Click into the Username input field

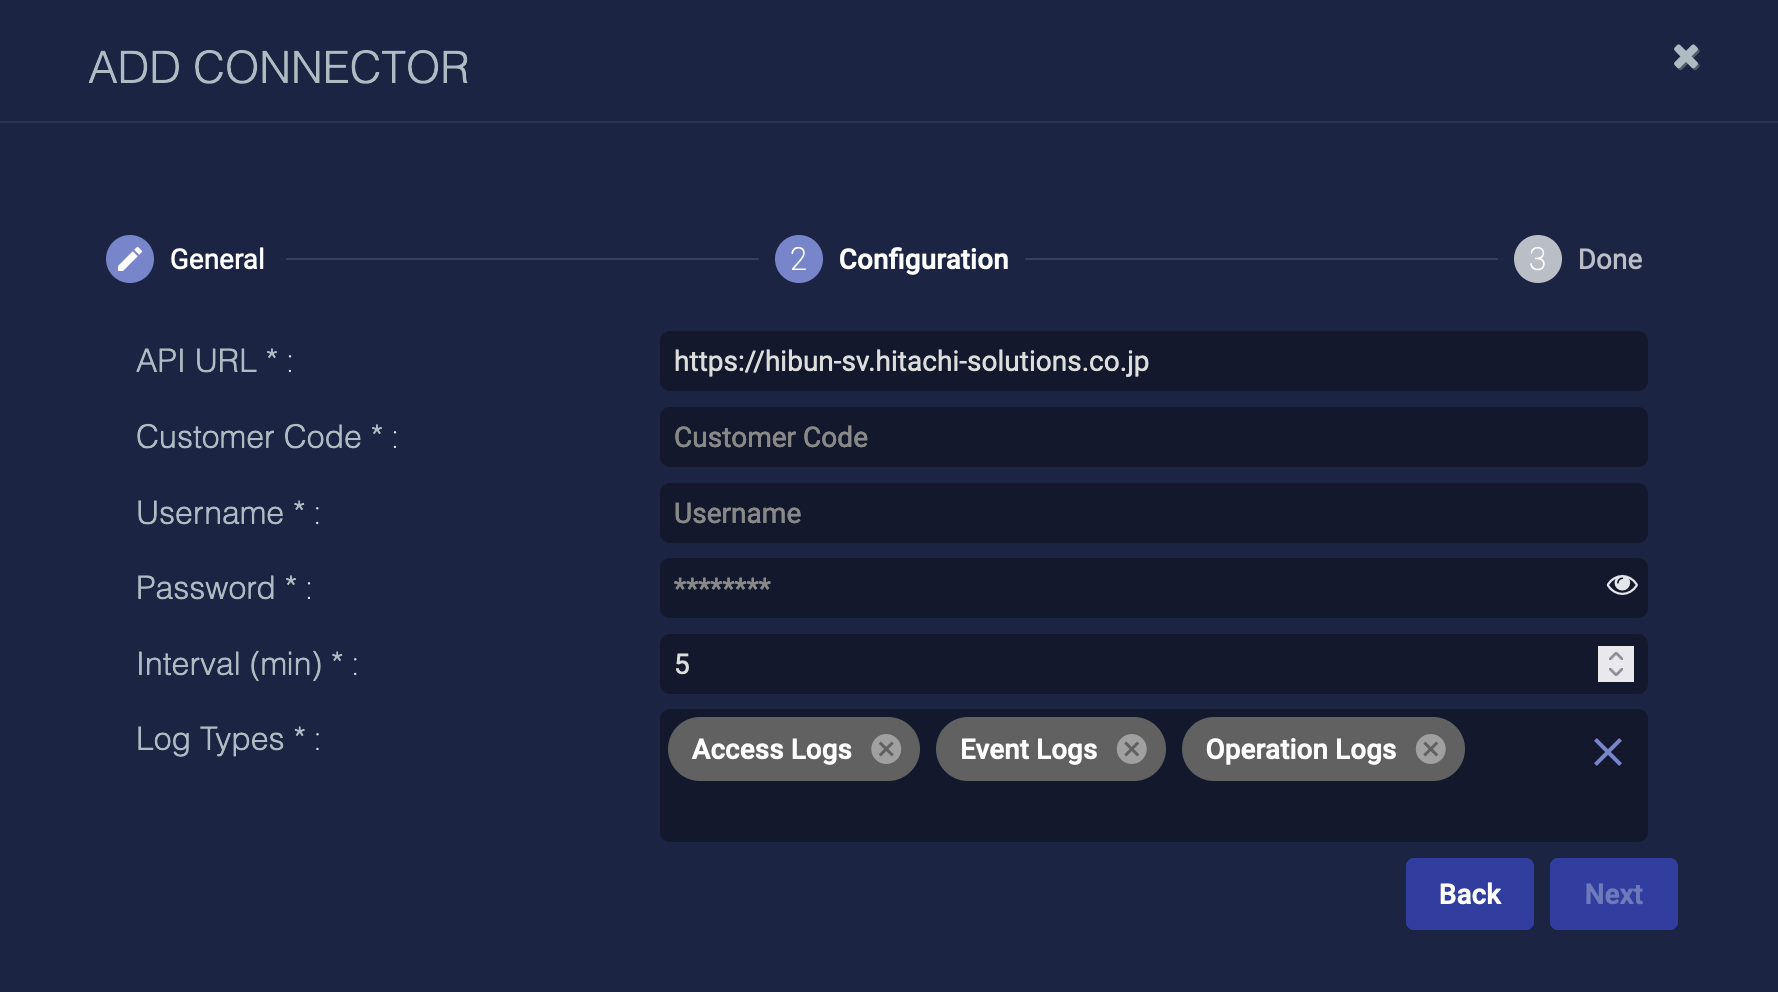coord(1152,513)
